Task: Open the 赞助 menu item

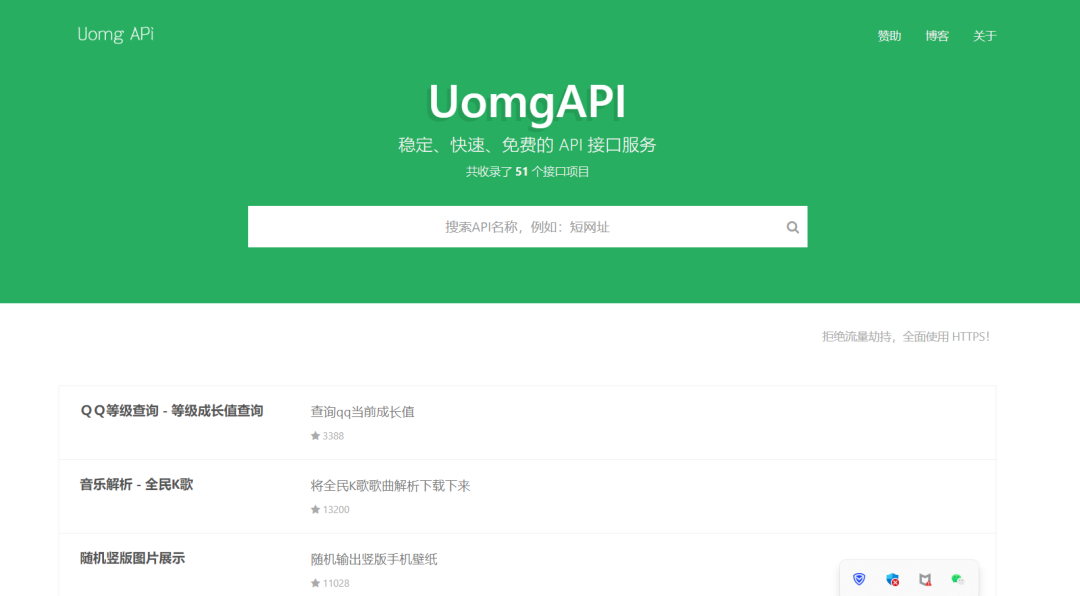Action: pos(889,36)
